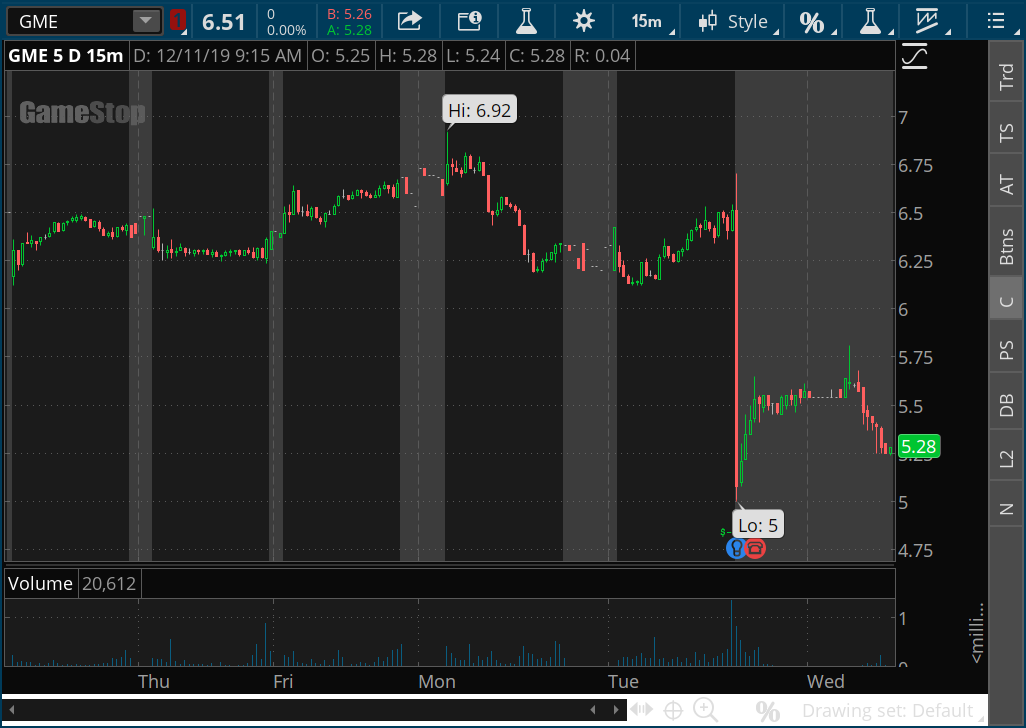
Task: Open the patterns flask icon on right
Action: tap(871, 21)
